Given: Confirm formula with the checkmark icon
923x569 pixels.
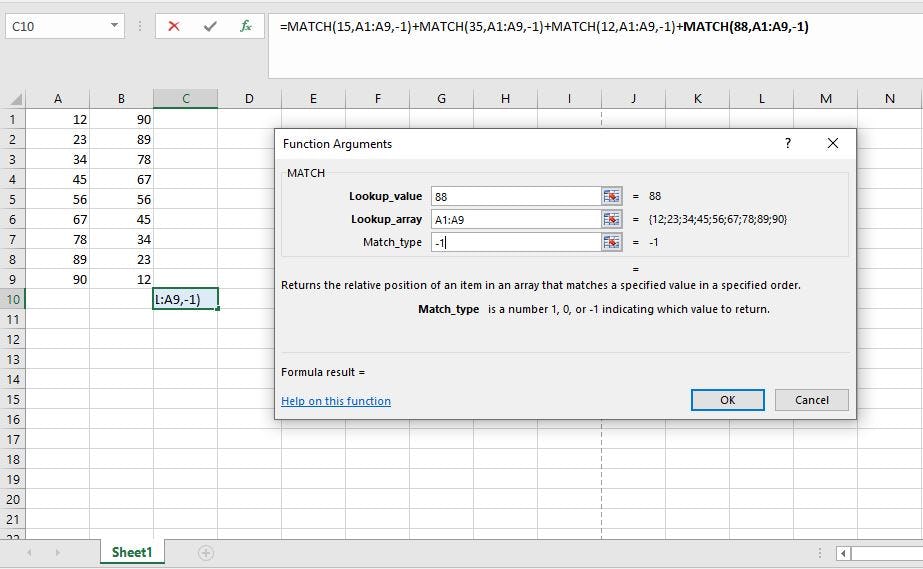Looking at the screenshot, I should click(210, 26).
